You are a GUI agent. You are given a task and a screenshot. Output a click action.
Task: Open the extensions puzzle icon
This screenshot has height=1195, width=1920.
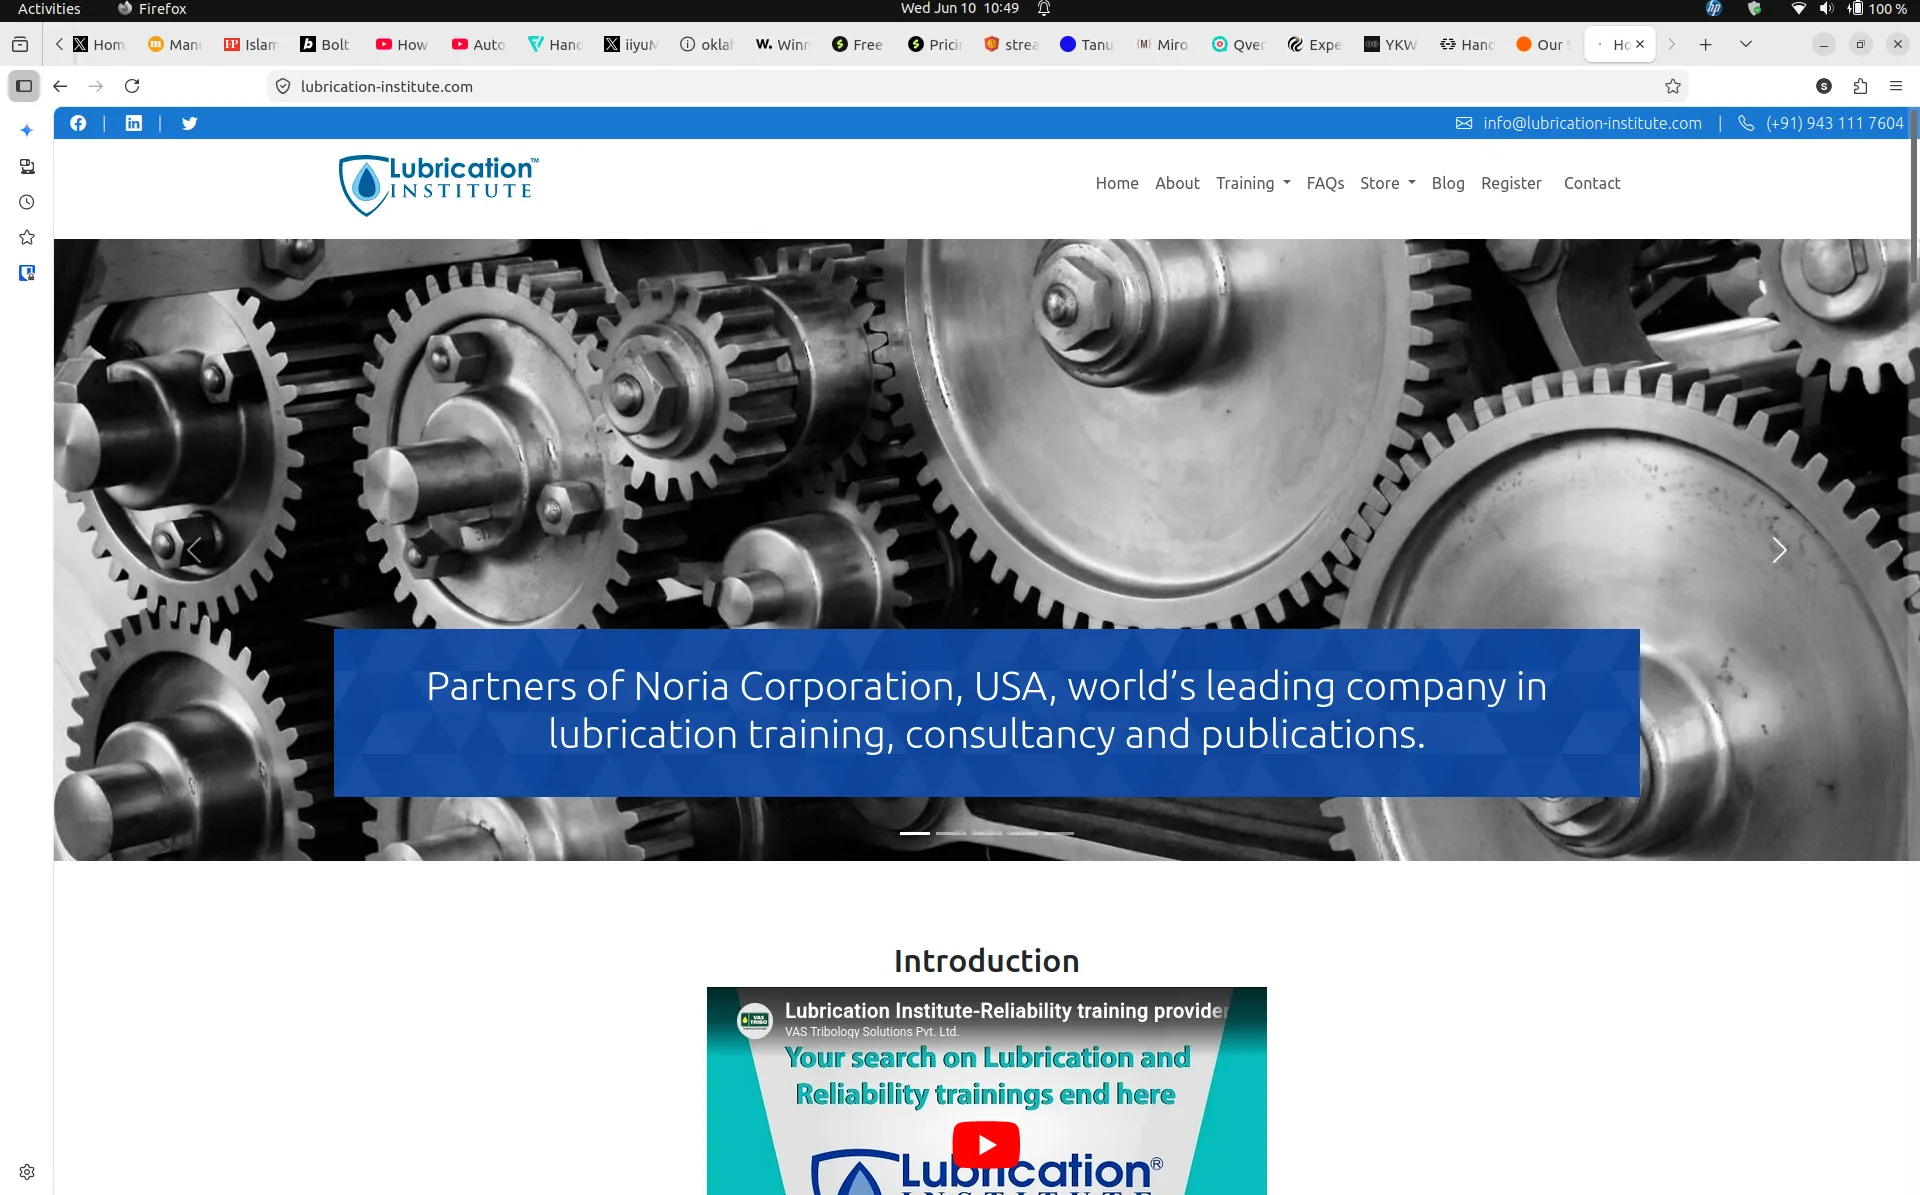tap(1860, 86)
